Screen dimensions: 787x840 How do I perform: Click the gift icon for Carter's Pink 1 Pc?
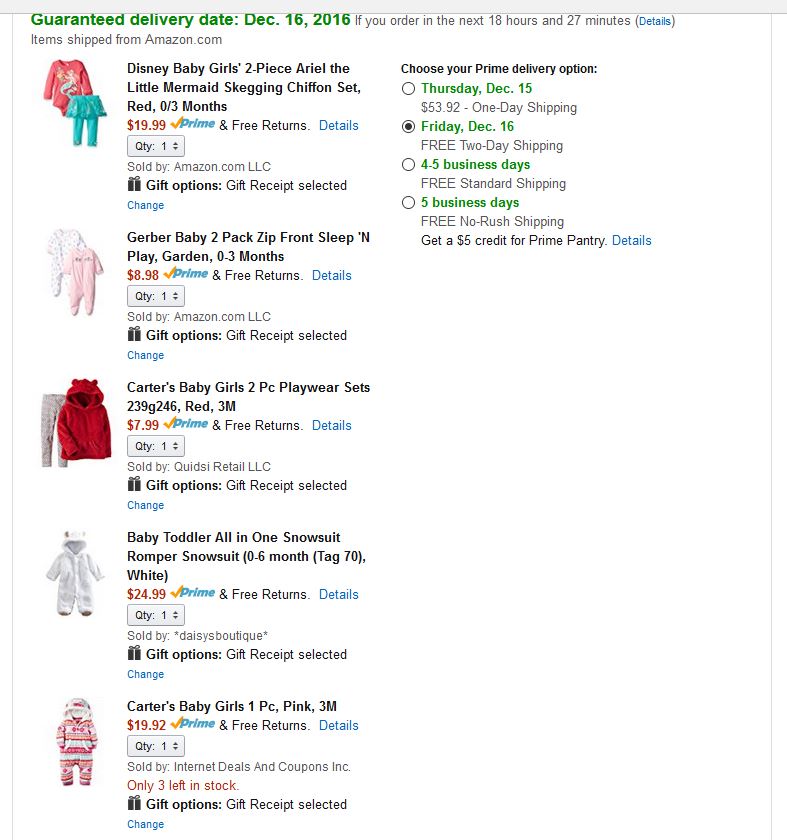135,804
